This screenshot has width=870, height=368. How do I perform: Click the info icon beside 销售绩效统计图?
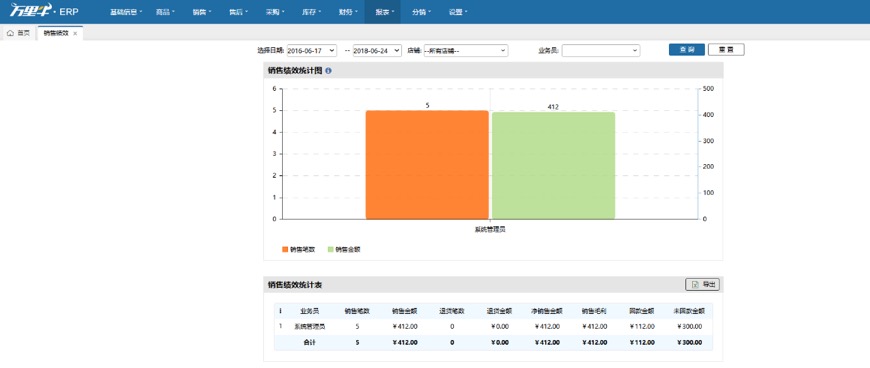328,71
